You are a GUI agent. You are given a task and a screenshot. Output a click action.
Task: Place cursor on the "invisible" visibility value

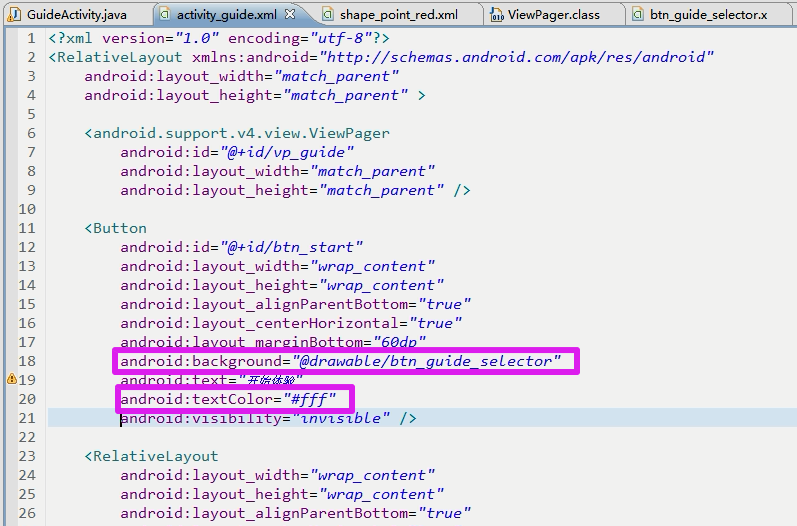pos(342,419)
